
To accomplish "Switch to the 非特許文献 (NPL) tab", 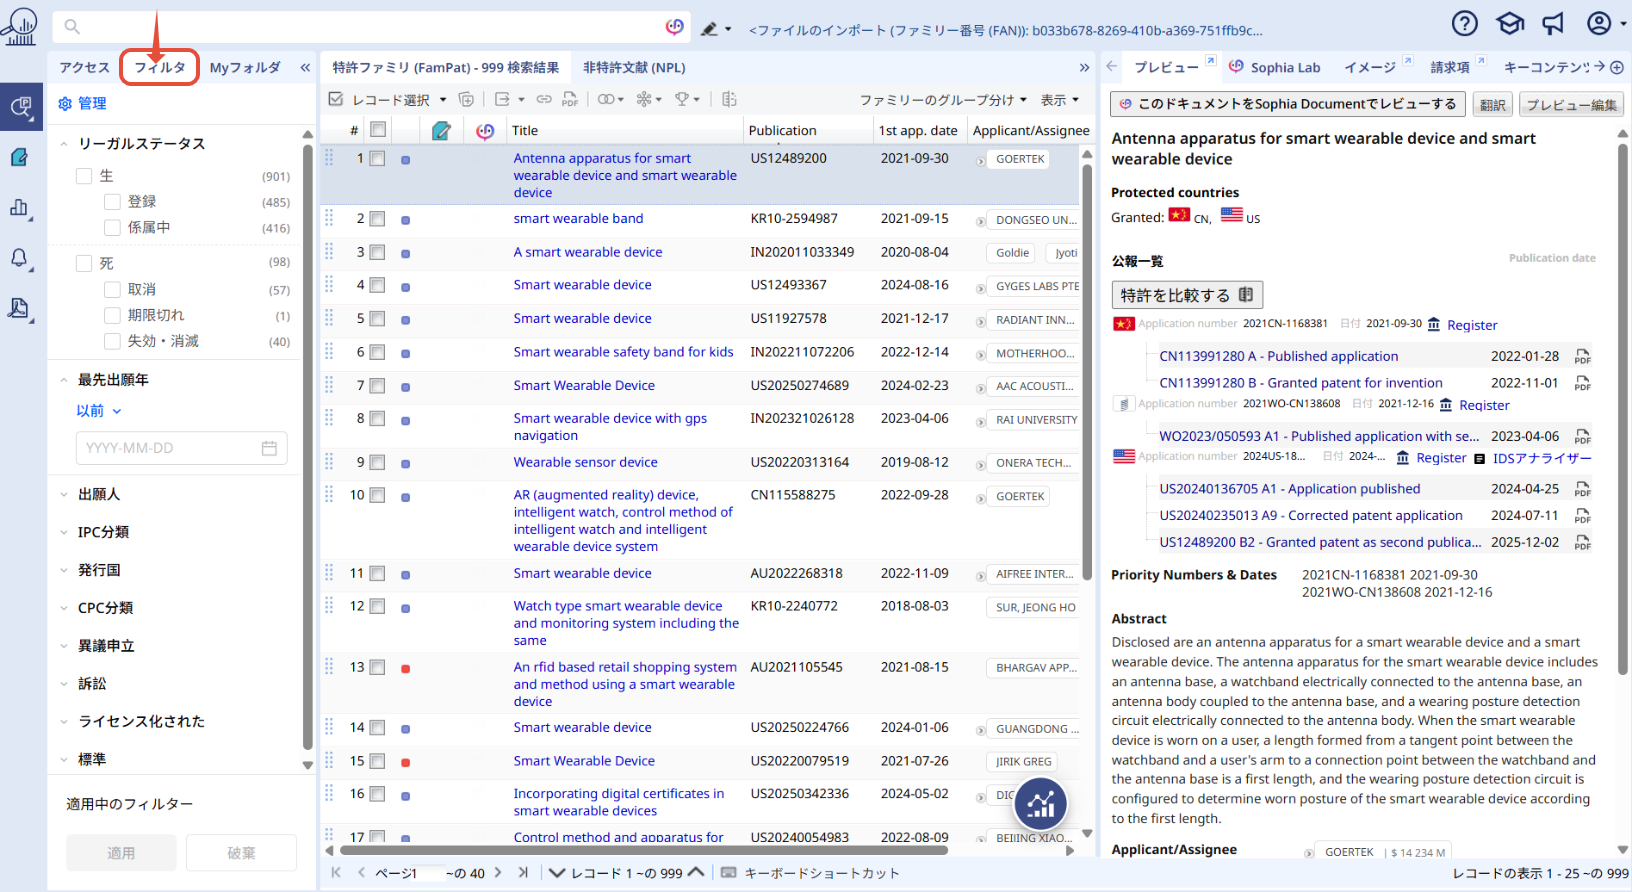I will (634, 68).
